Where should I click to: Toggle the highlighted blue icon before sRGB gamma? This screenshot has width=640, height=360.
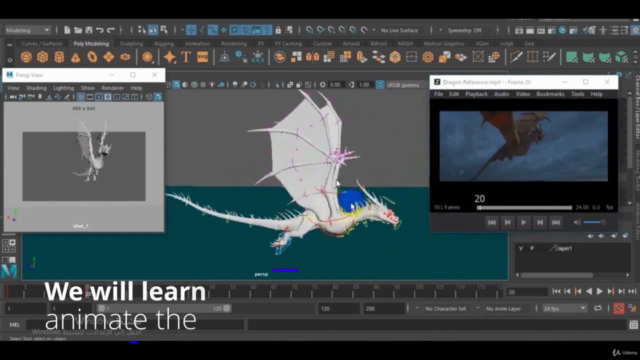(x=380, y=85)
